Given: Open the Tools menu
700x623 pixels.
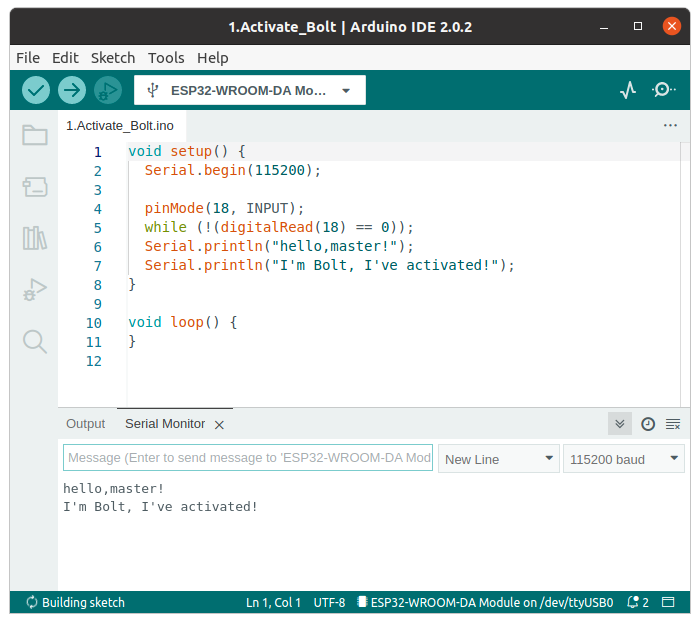Looking at the screenshot, I should [x=166, y=58].
